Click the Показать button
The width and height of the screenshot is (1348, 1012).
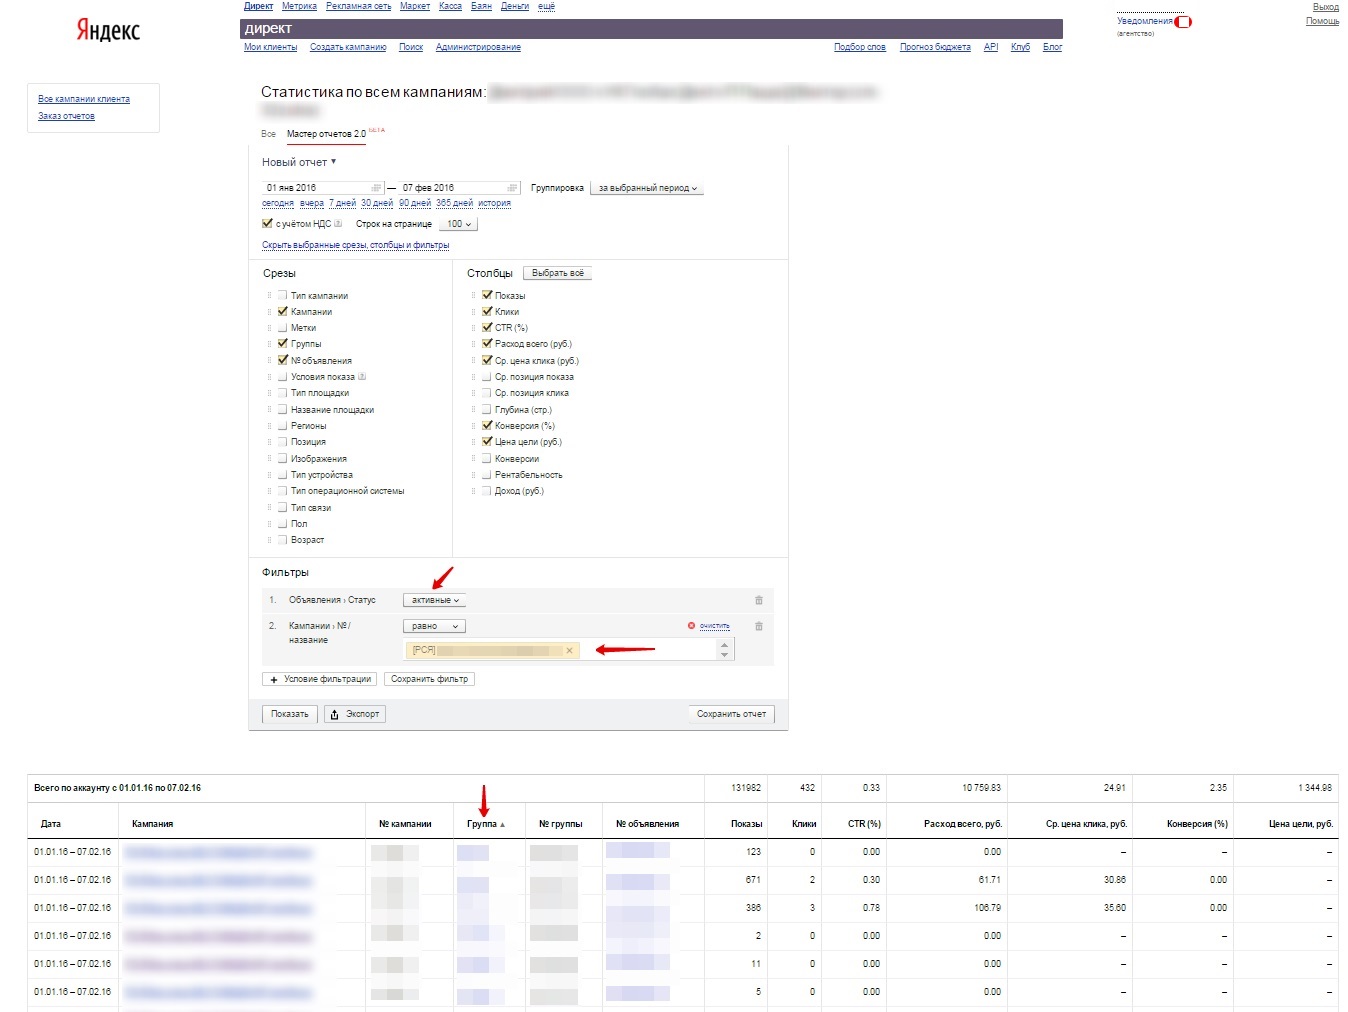(290, 714)
